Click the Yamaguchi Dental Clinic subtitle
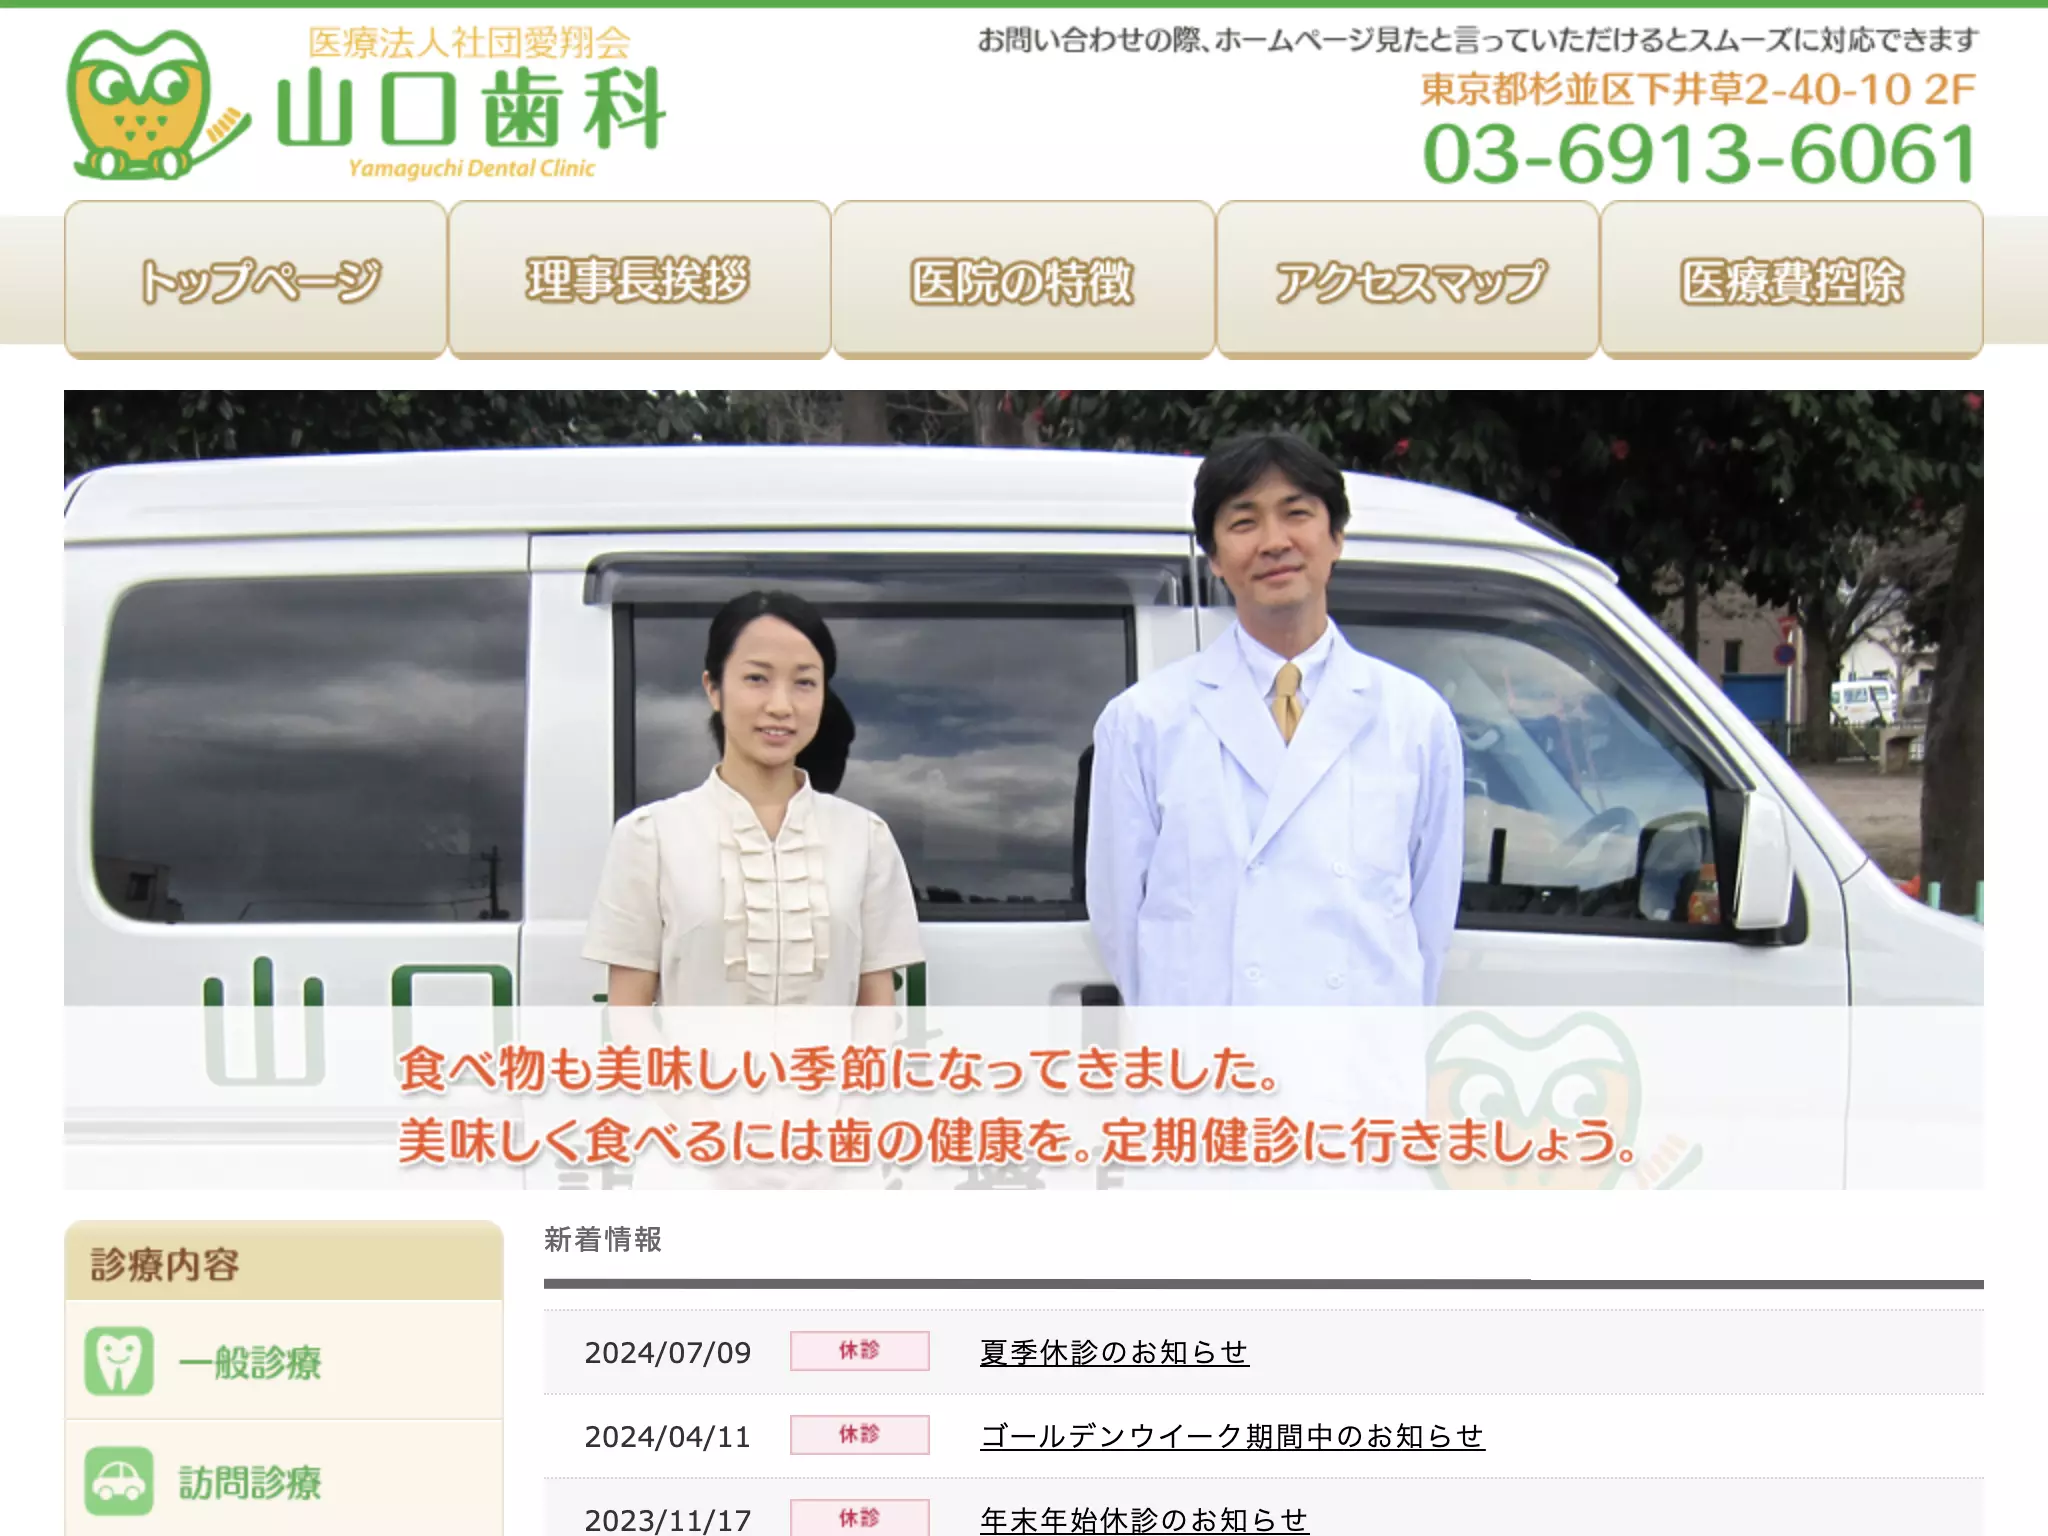 tap(471, 168)
